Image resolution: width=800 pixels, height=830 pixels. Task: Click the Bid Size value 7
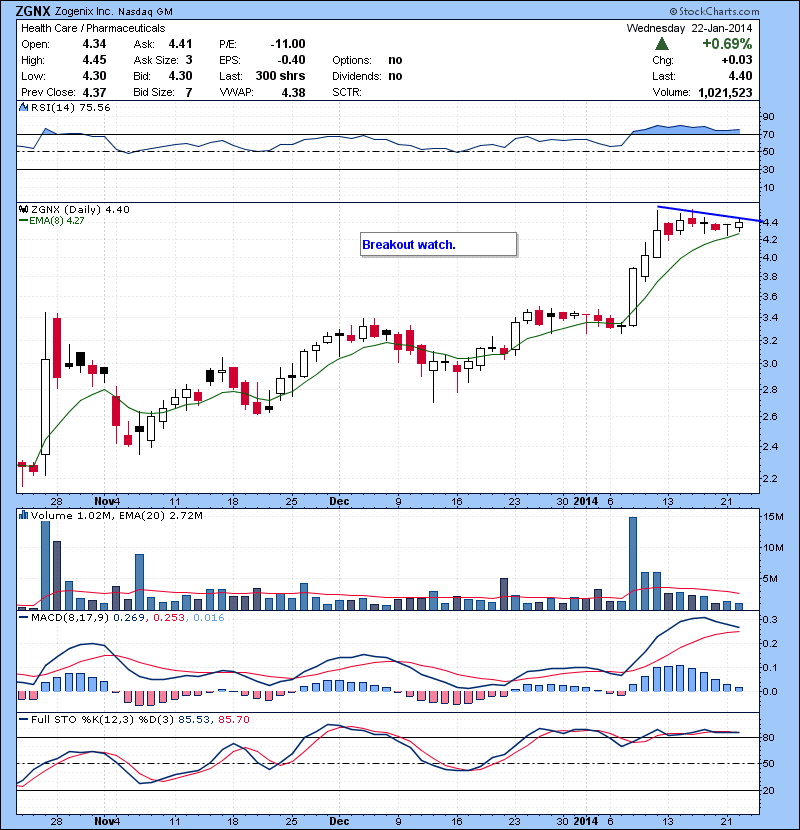189,93
